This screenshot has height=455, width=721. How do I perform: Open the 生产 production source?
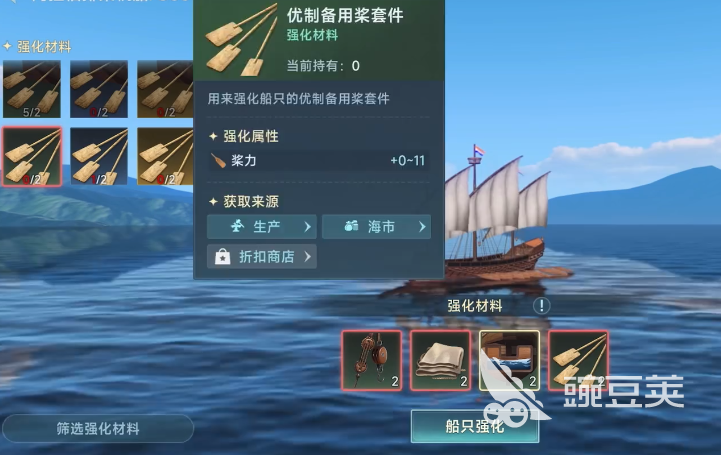click(x=262, y=227)
